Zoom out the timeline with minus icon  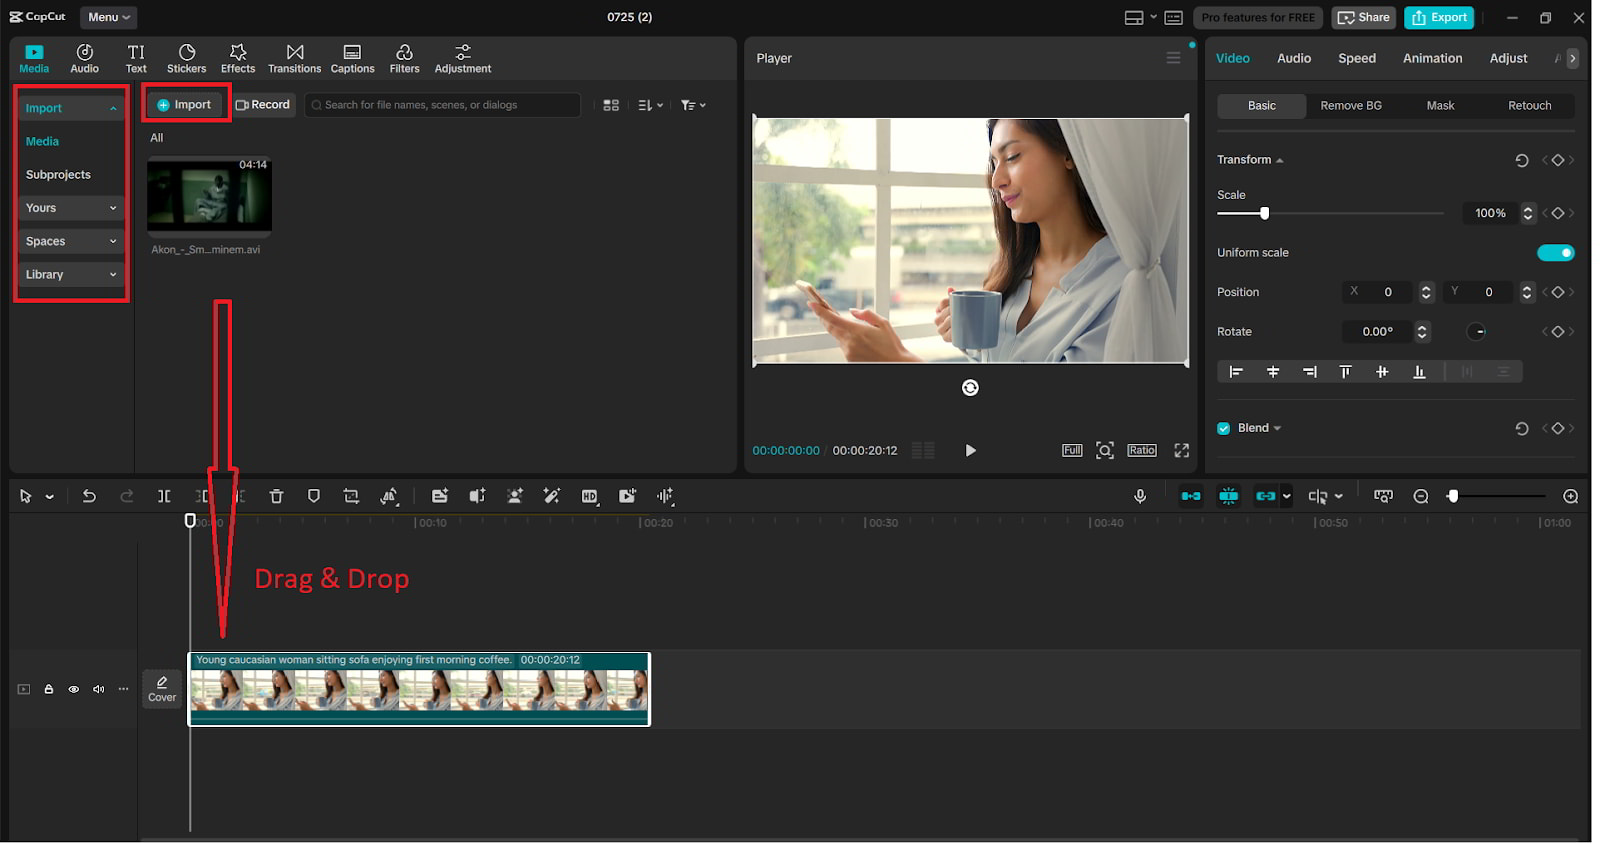coord(1421,496)
